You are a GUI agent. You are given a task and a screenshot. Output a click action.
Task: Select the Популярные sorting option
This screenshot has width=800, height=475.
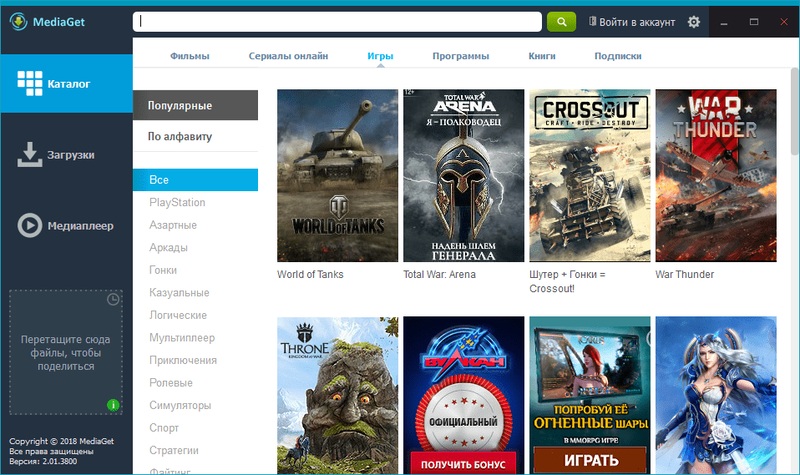(180, 105)
